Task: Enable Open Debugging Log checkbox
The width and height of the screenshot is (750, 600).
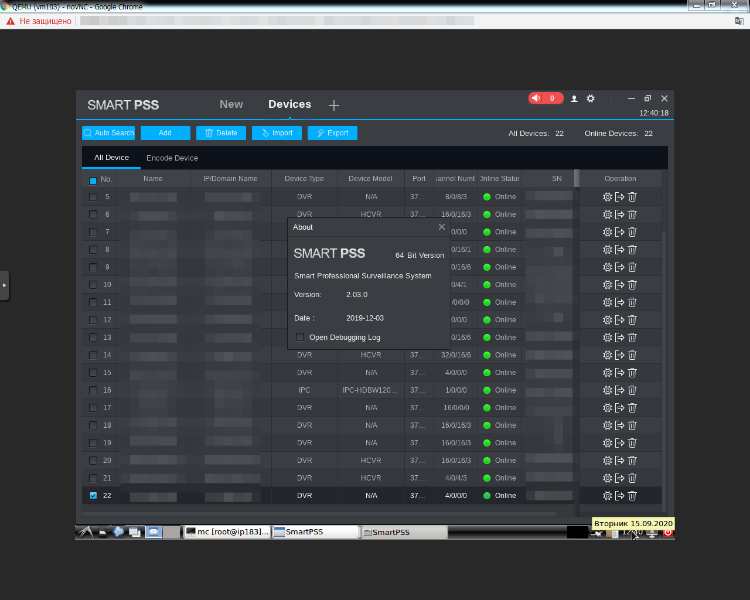Action: tap(300, 337)
